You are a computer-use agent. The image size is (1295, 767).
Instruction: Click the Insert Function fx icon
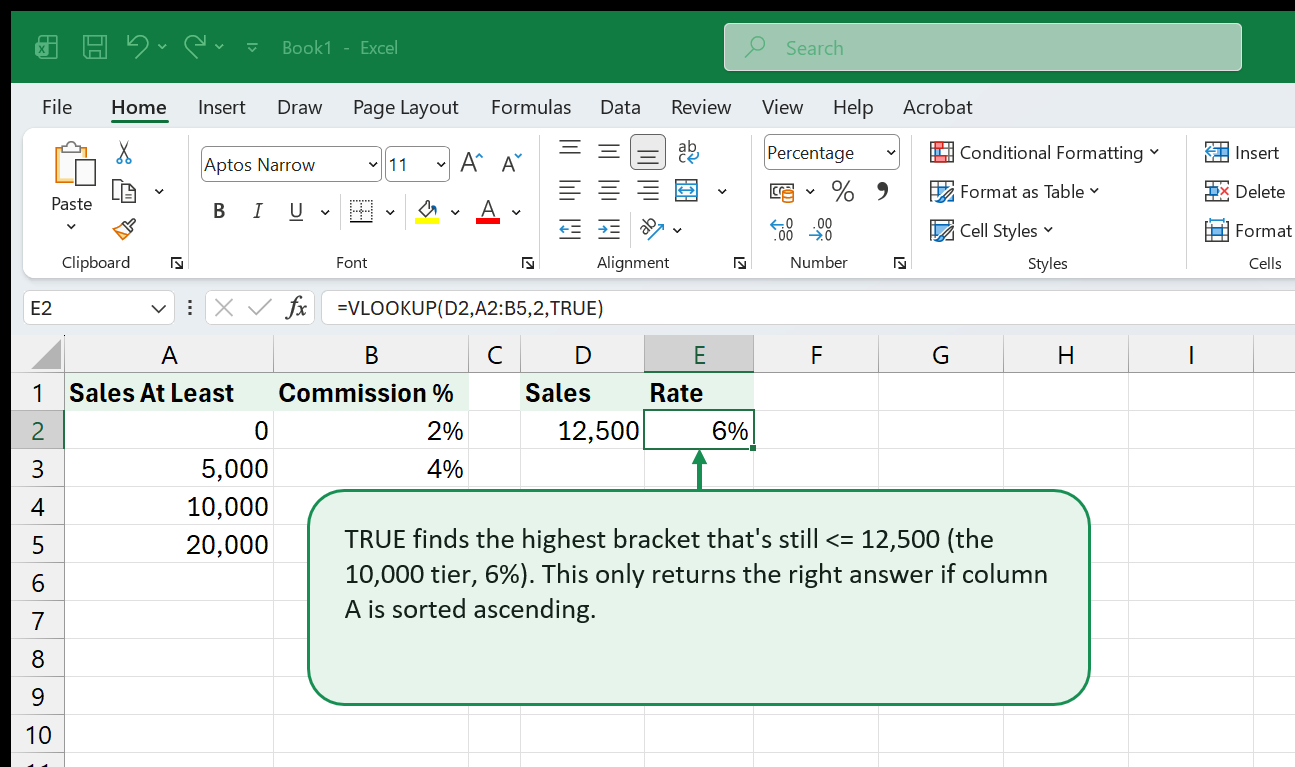click(296, 308)
